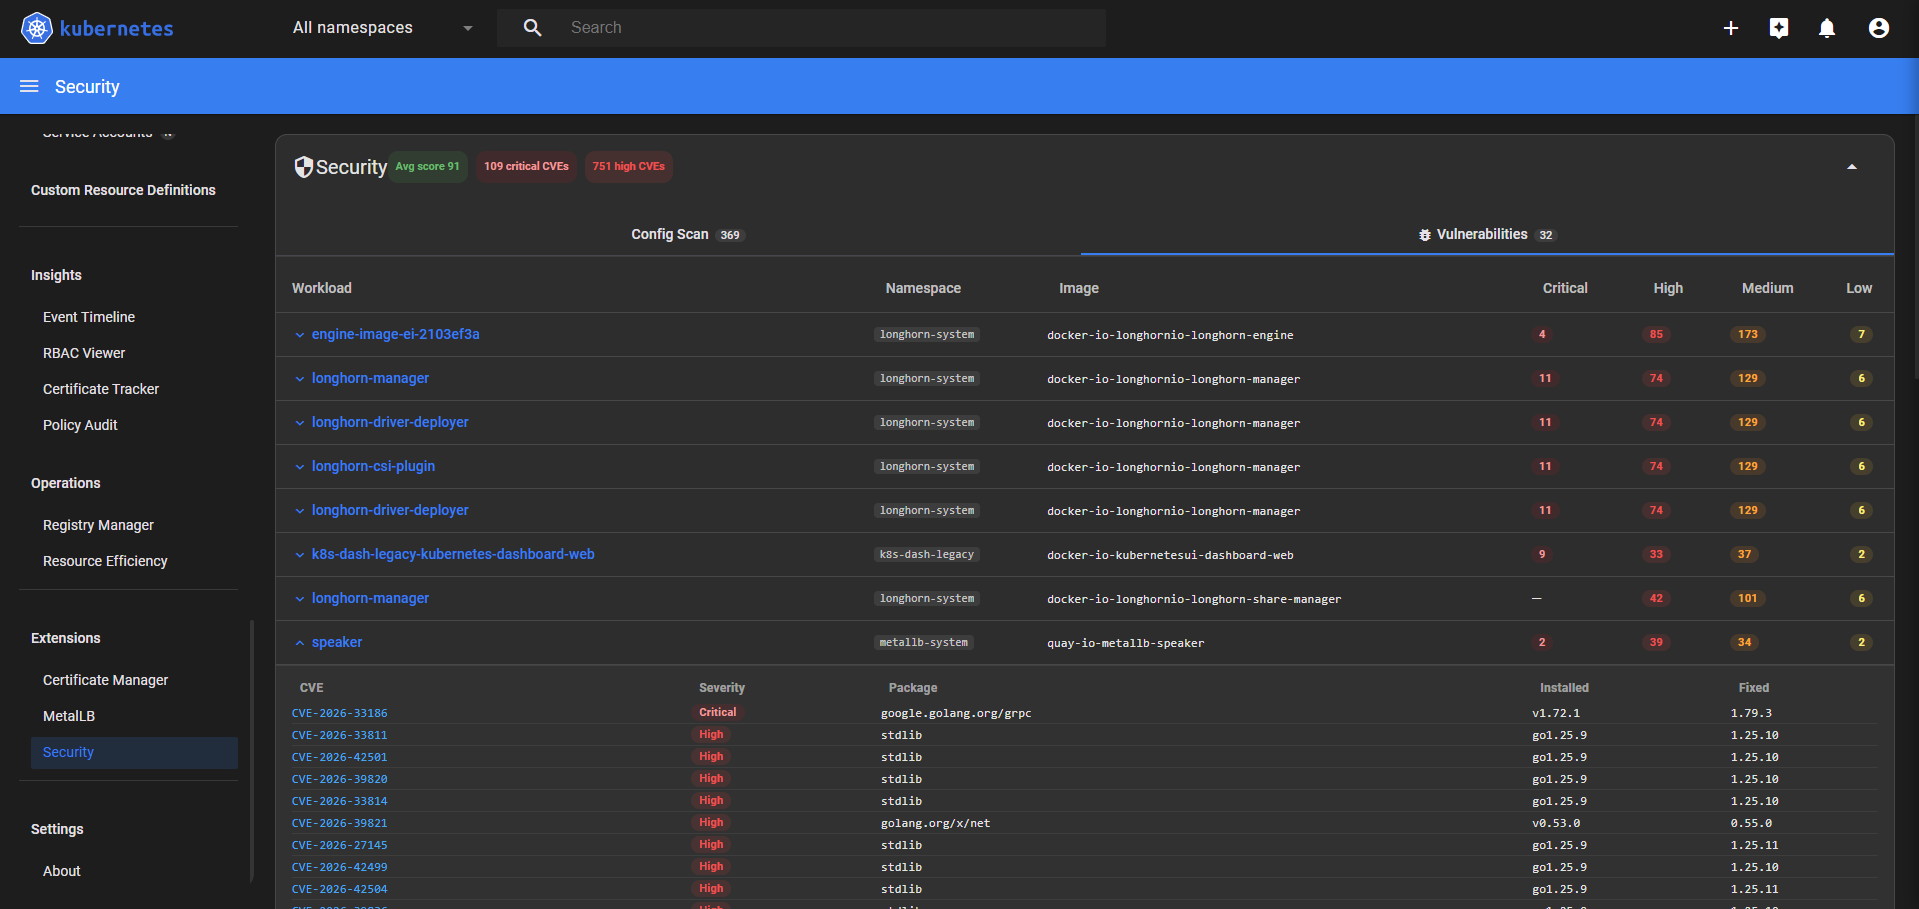Screen dimensions: 1919x909
Task: Click the Kubernetes logo icon
Action: pos(37,28)
